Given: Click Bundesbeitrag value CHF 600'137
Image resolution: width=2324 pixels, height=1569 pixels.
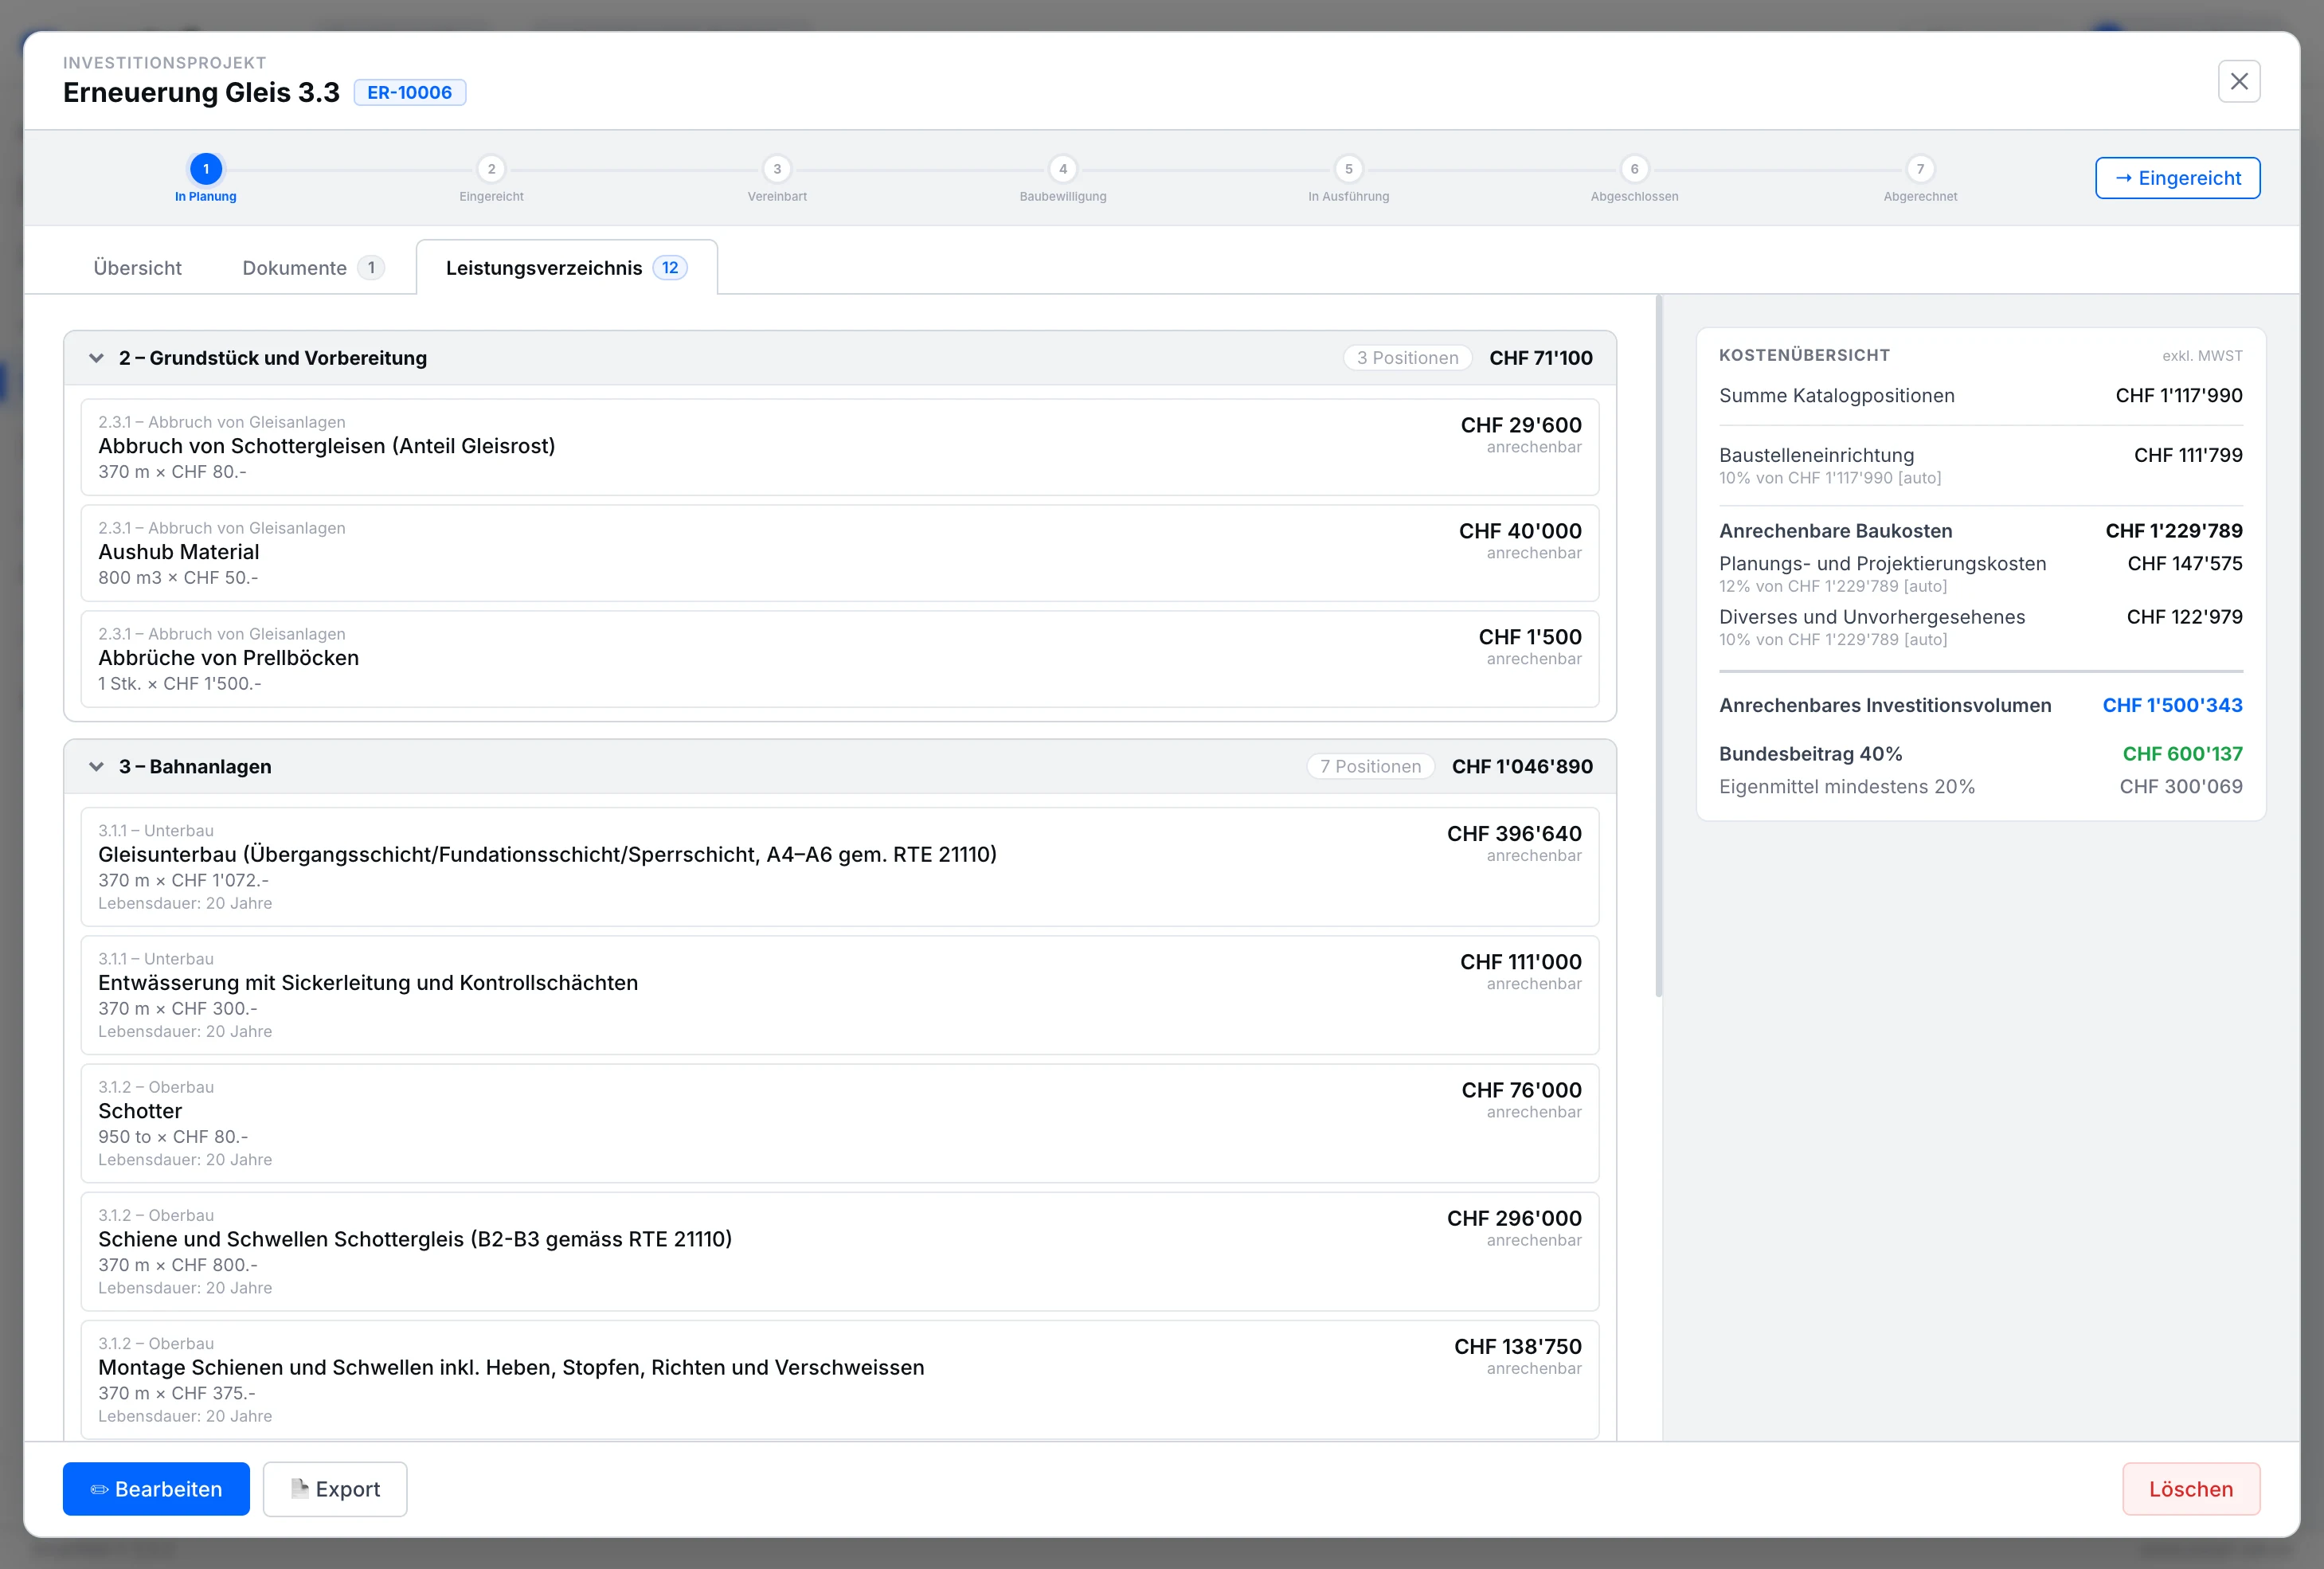Looking at the screenshot, I should (x=2182, y=753).
